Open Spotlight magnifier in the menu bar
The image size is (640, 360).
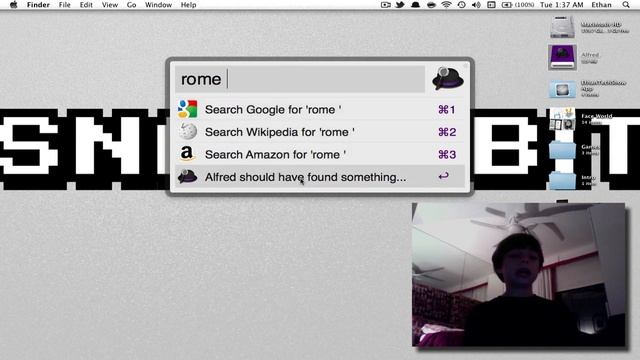(x=626, y=5)
